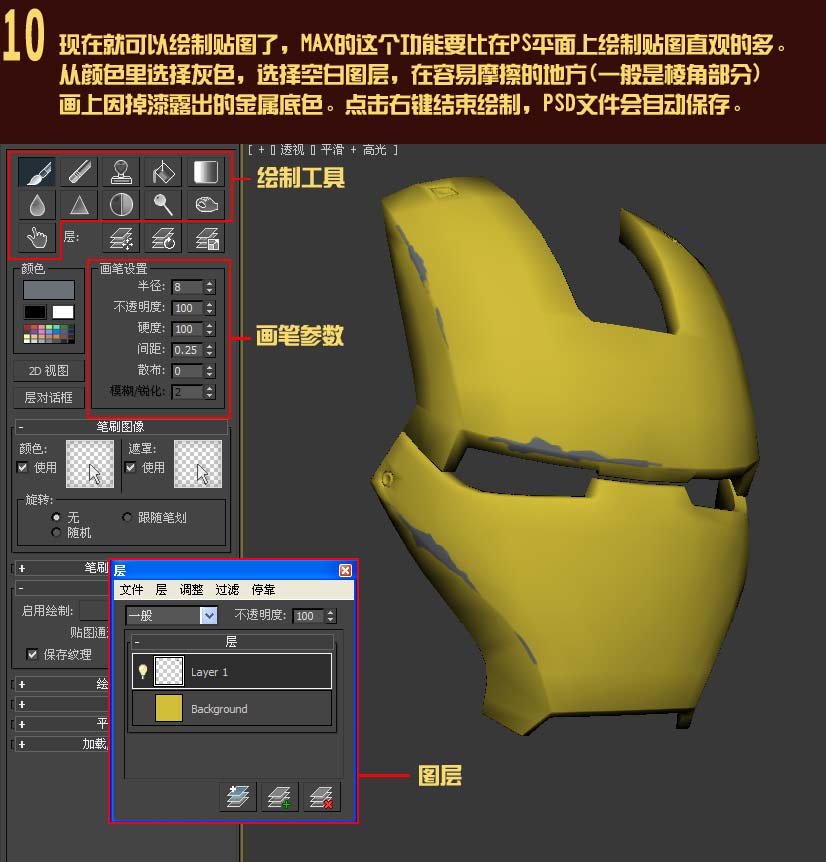Click the delete layer icon
This screenshot has height=862, width=826.
coord(321,796)
